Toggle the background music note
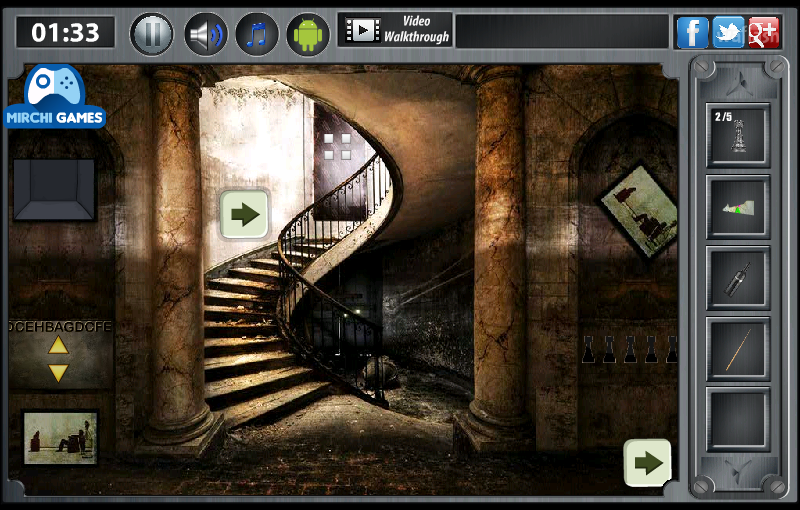The image size is (800, 510). pyautogui.click(x=257, y=34)
